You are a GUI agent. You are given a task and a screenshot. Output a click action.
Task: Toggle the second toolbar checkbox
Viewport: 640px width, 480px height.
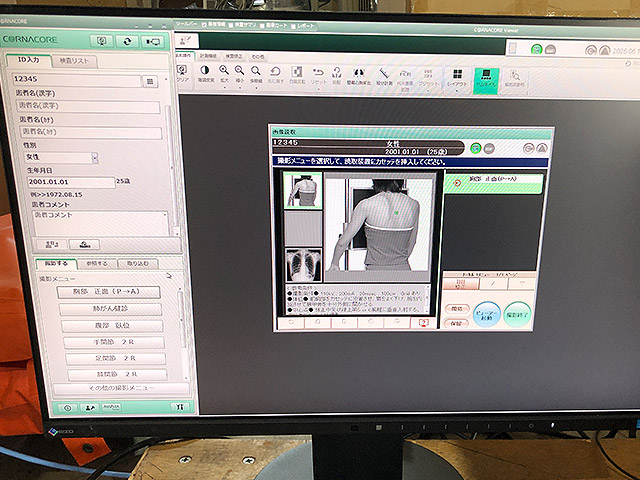pos(231,25)
